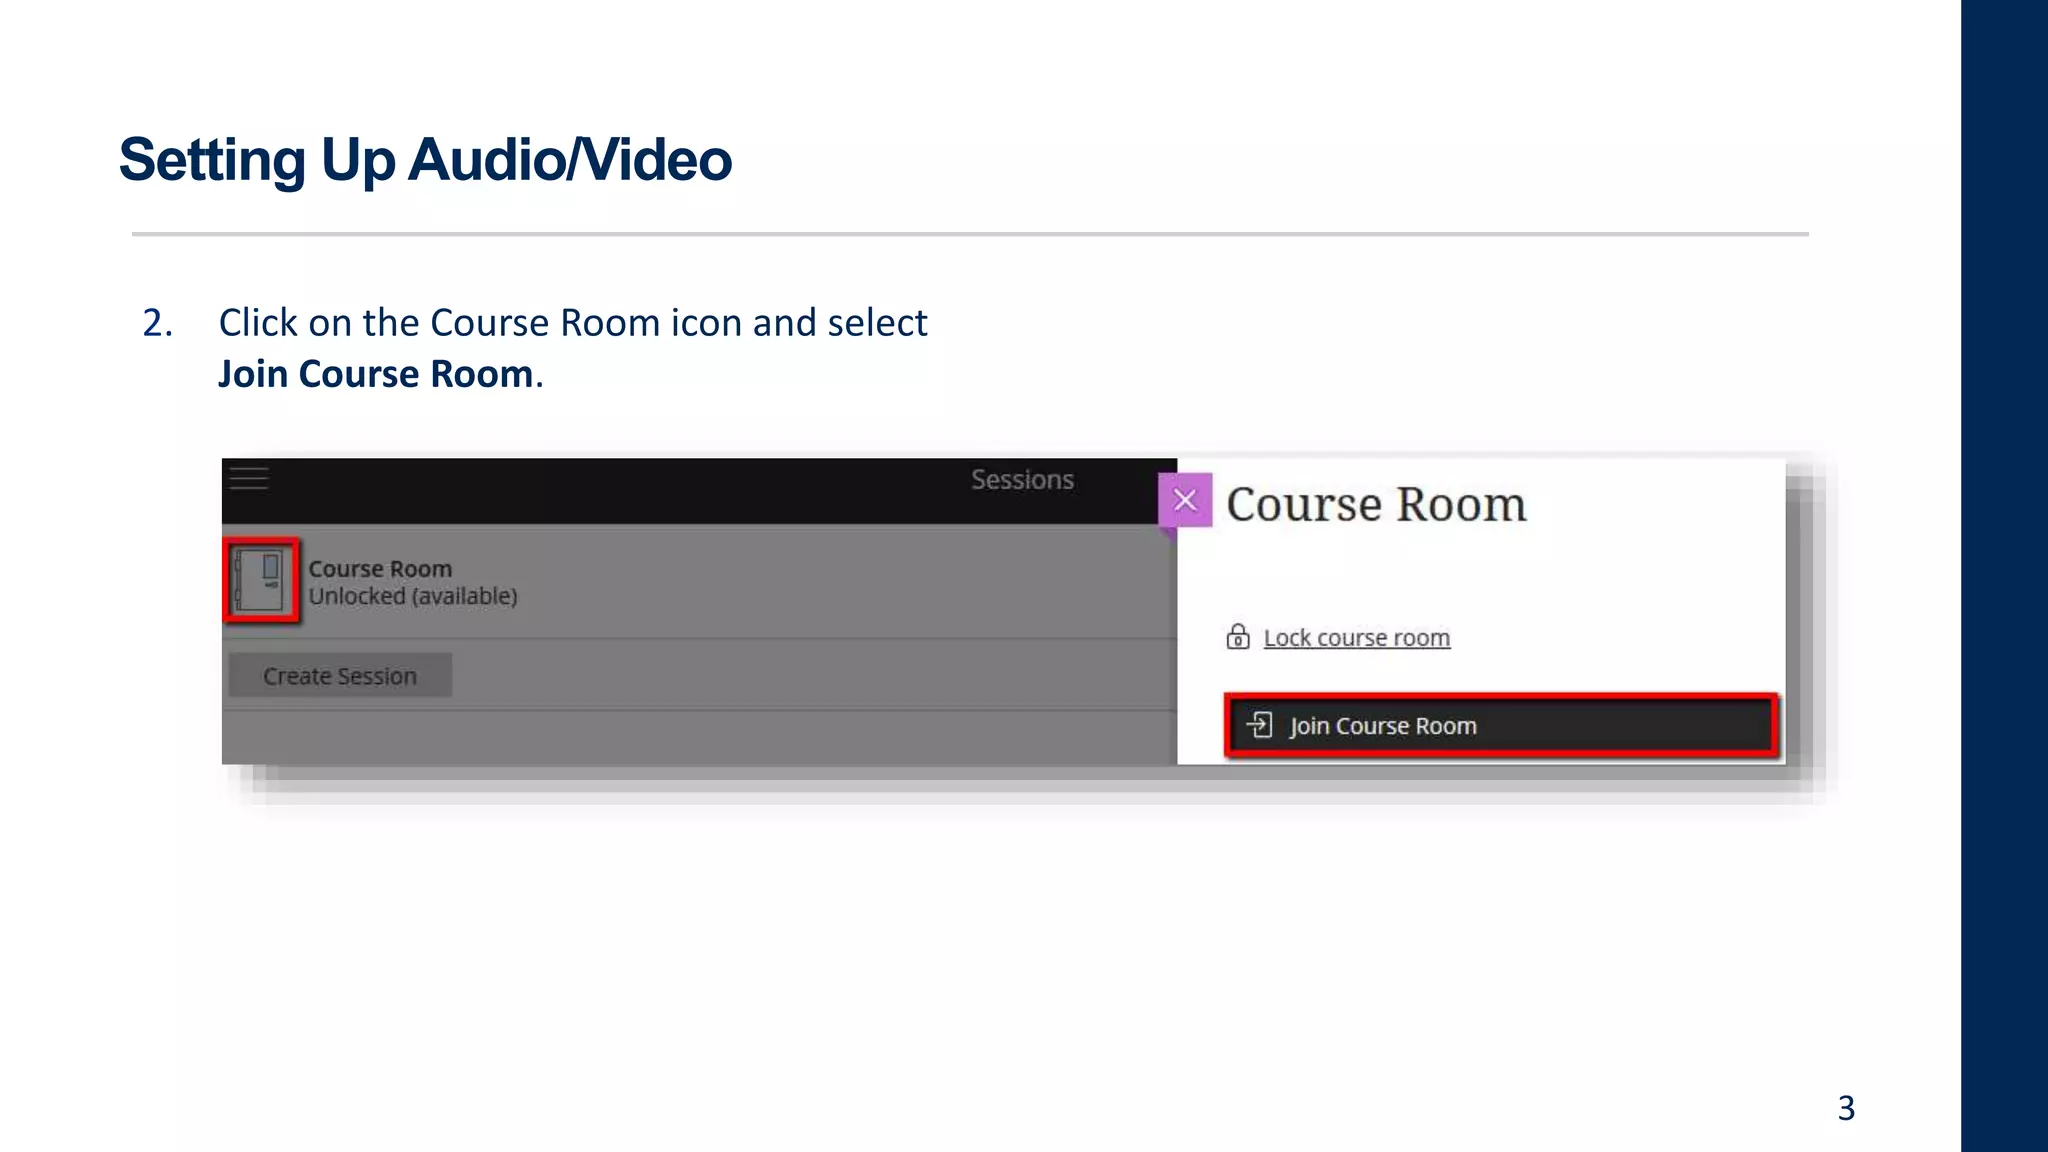This screenshot has width=2048, height=1152.
Task: Click the padlock icon beside Lock course room
Action: tap(1238, 637)
